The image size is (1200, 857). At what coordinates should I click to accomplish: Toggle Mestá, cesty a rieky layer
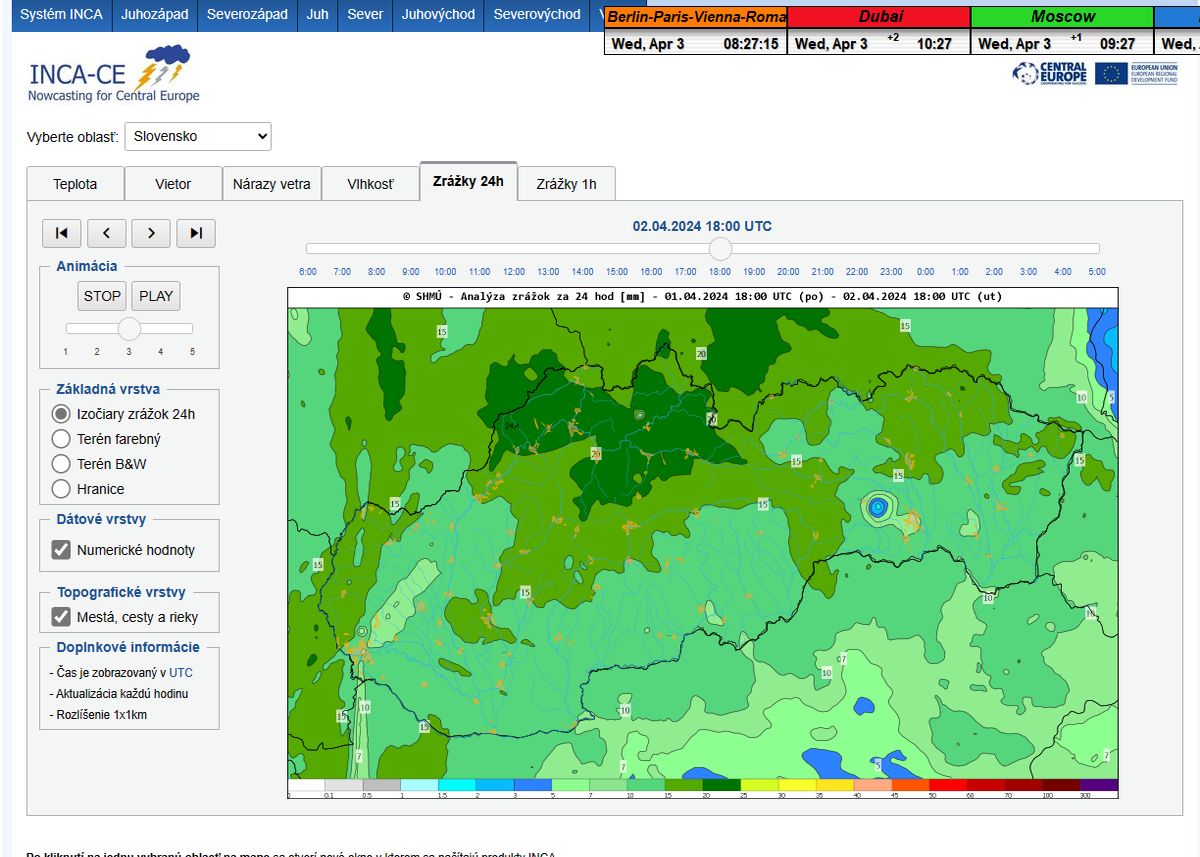click(61, 617)
